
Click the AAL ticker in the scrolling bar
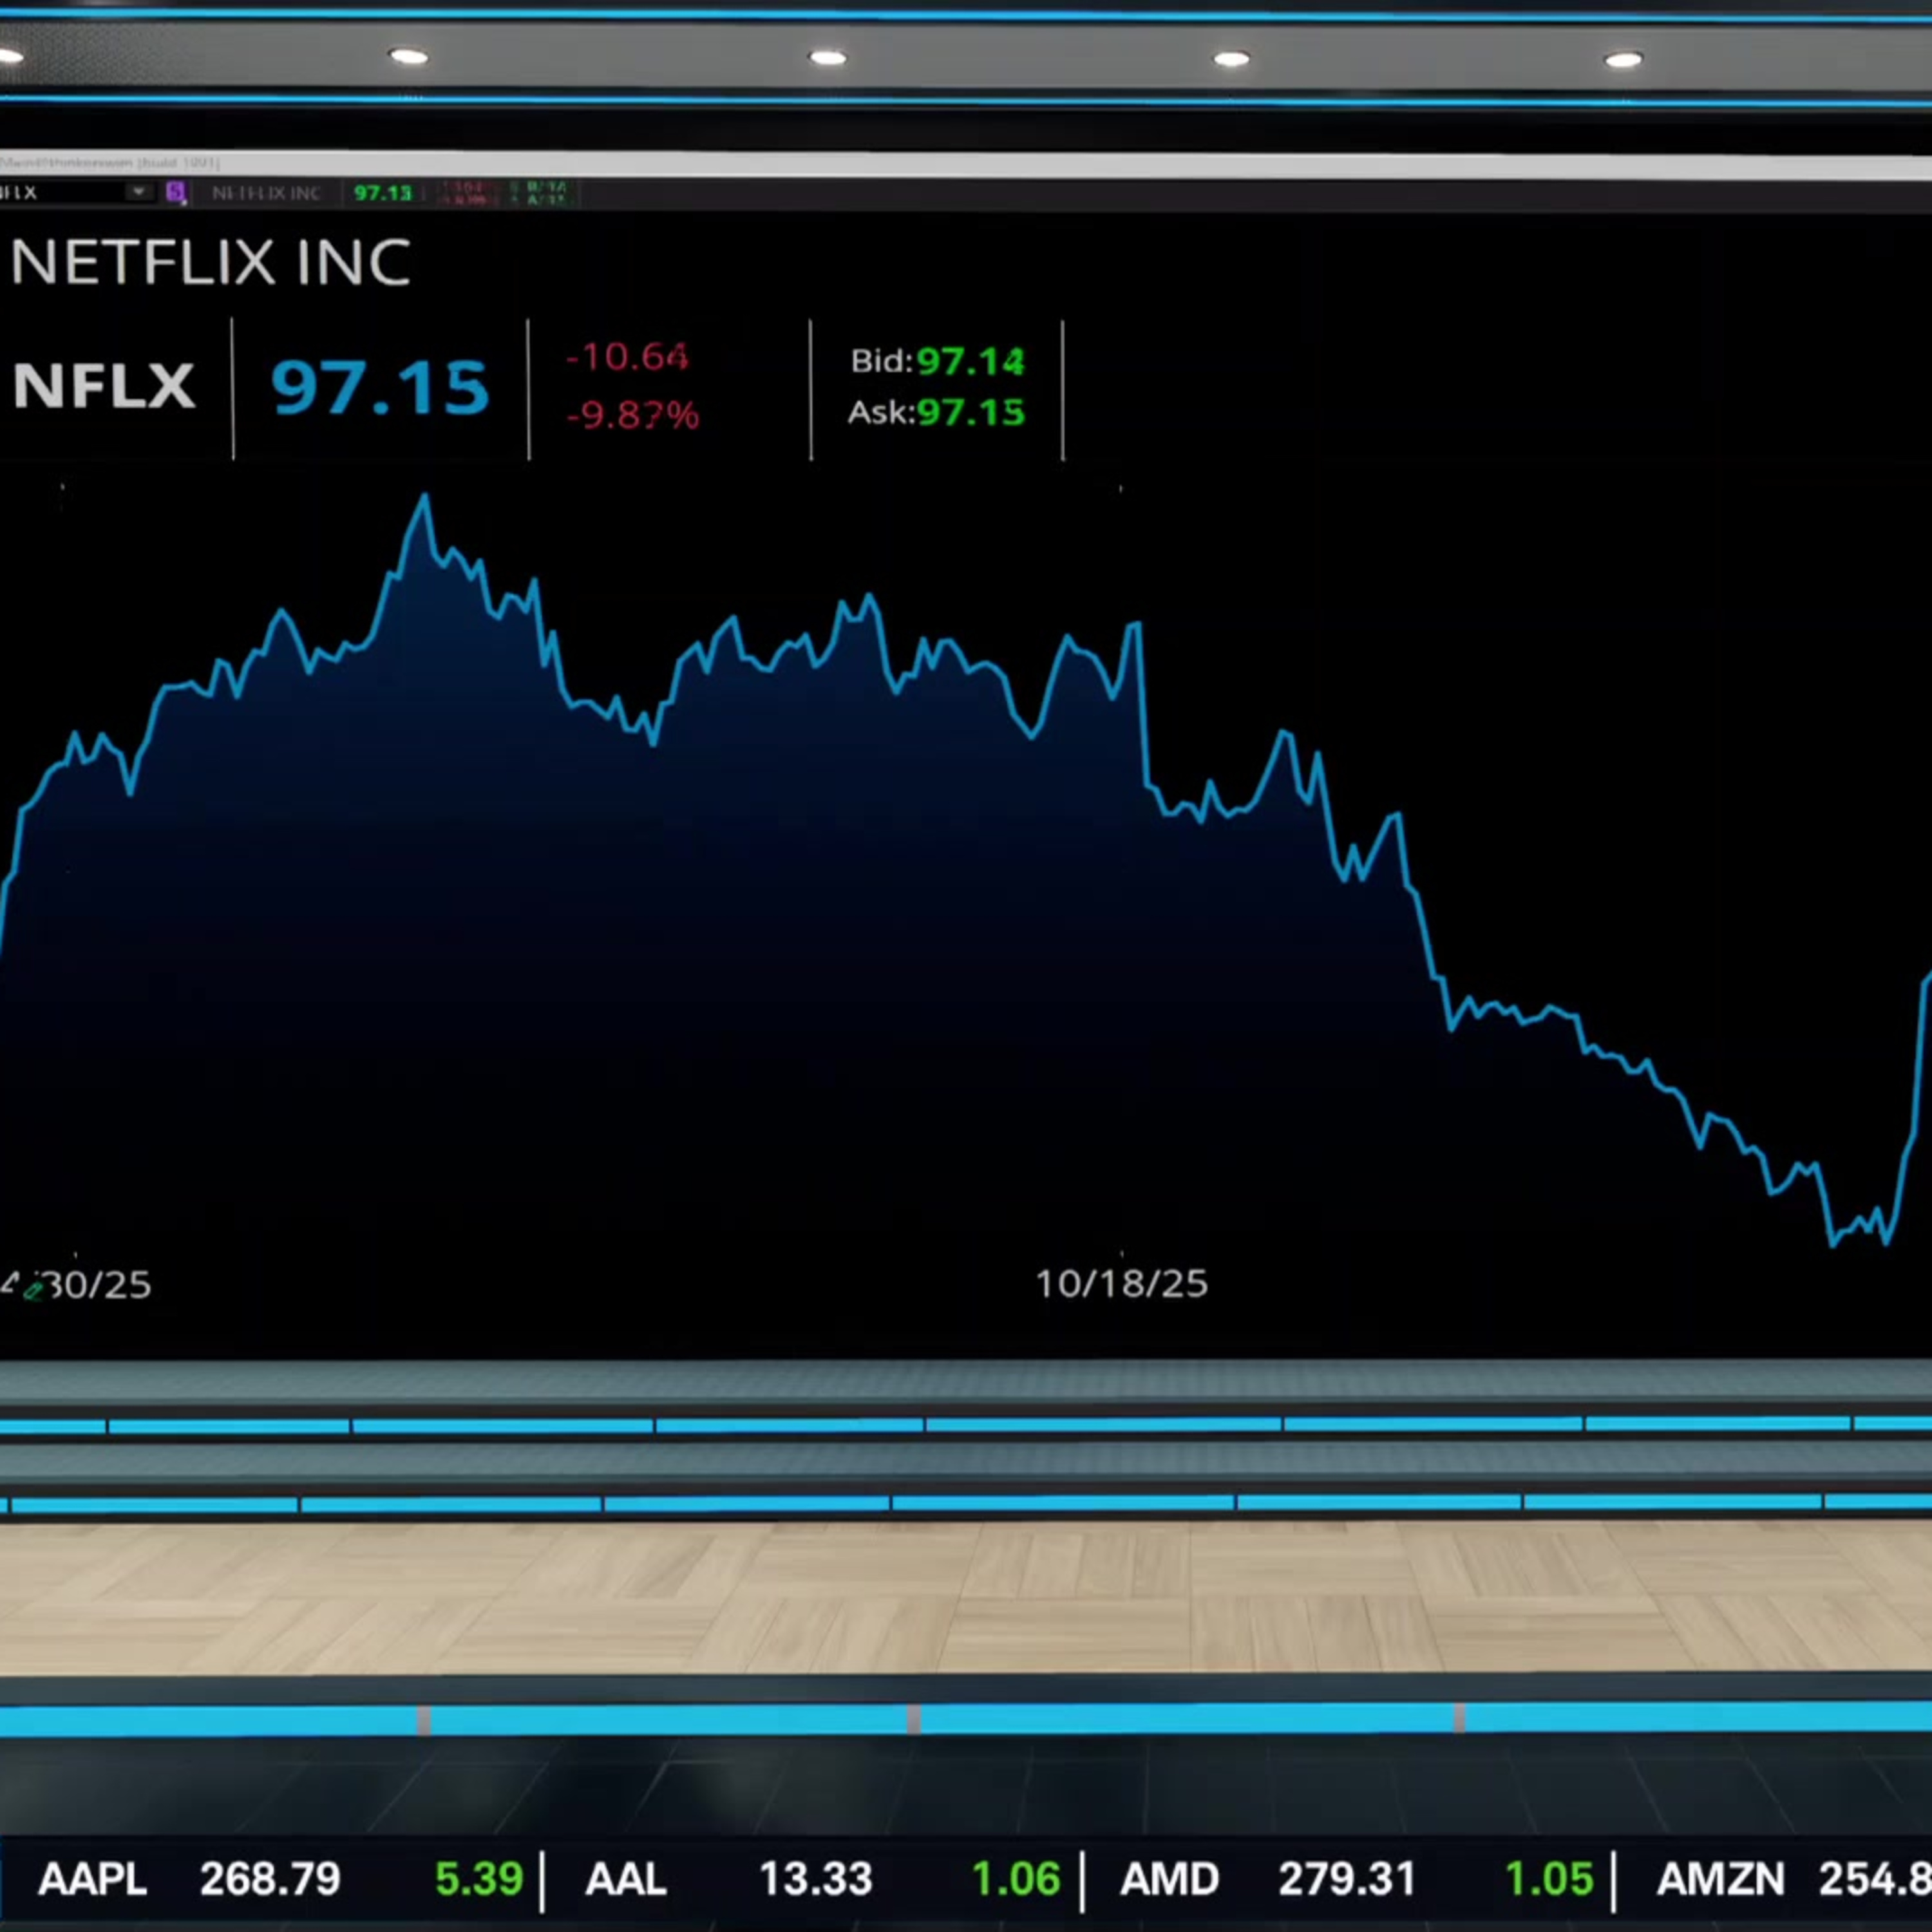[x=626, y=1879]
